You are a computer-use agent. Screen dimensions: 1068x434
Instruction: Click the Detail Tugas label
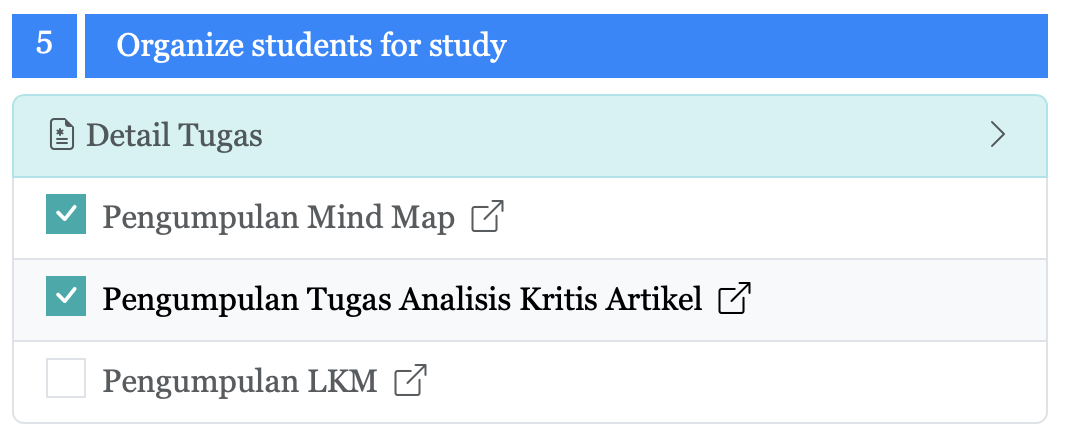[174, 135]
